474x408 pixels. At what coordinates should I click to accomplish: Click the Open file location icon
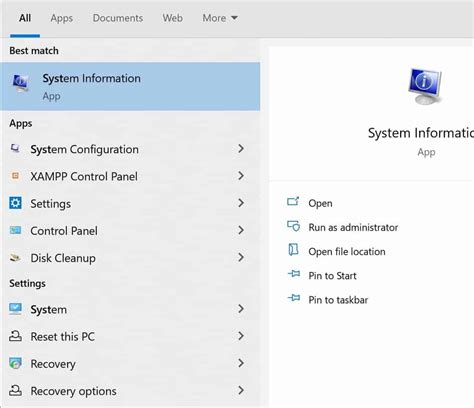(293, 250)
